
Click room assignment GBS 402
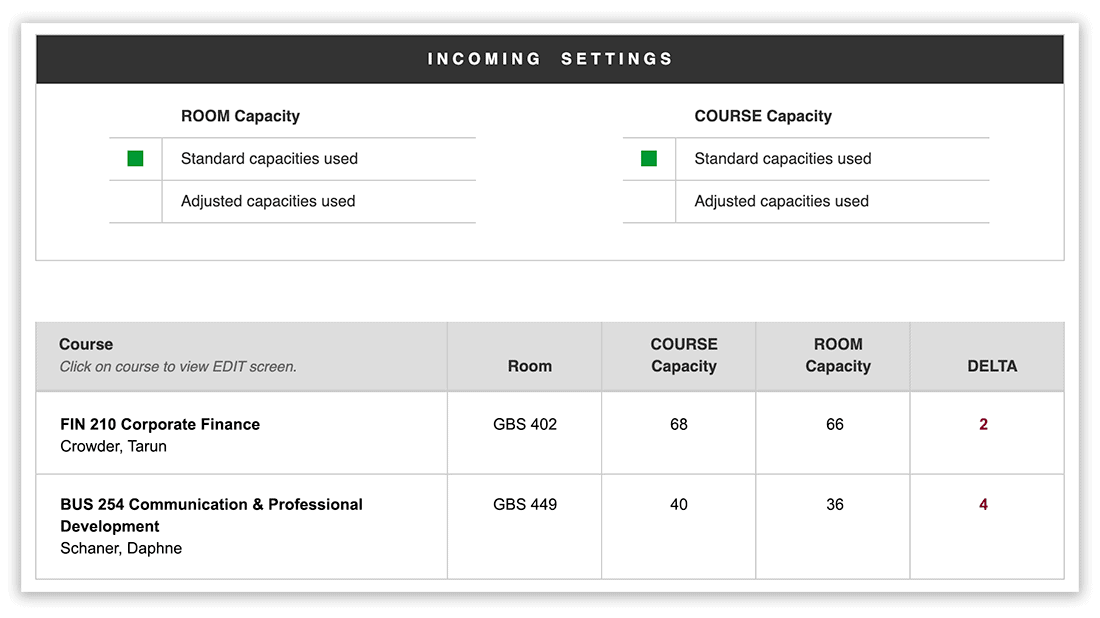click(x=524, y=424)
